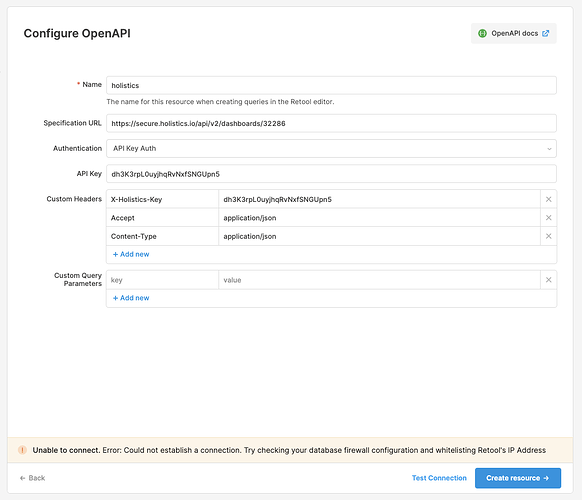This screenshot has width=582, height=500.
Task: Click the API Key label
Action: 89,173
